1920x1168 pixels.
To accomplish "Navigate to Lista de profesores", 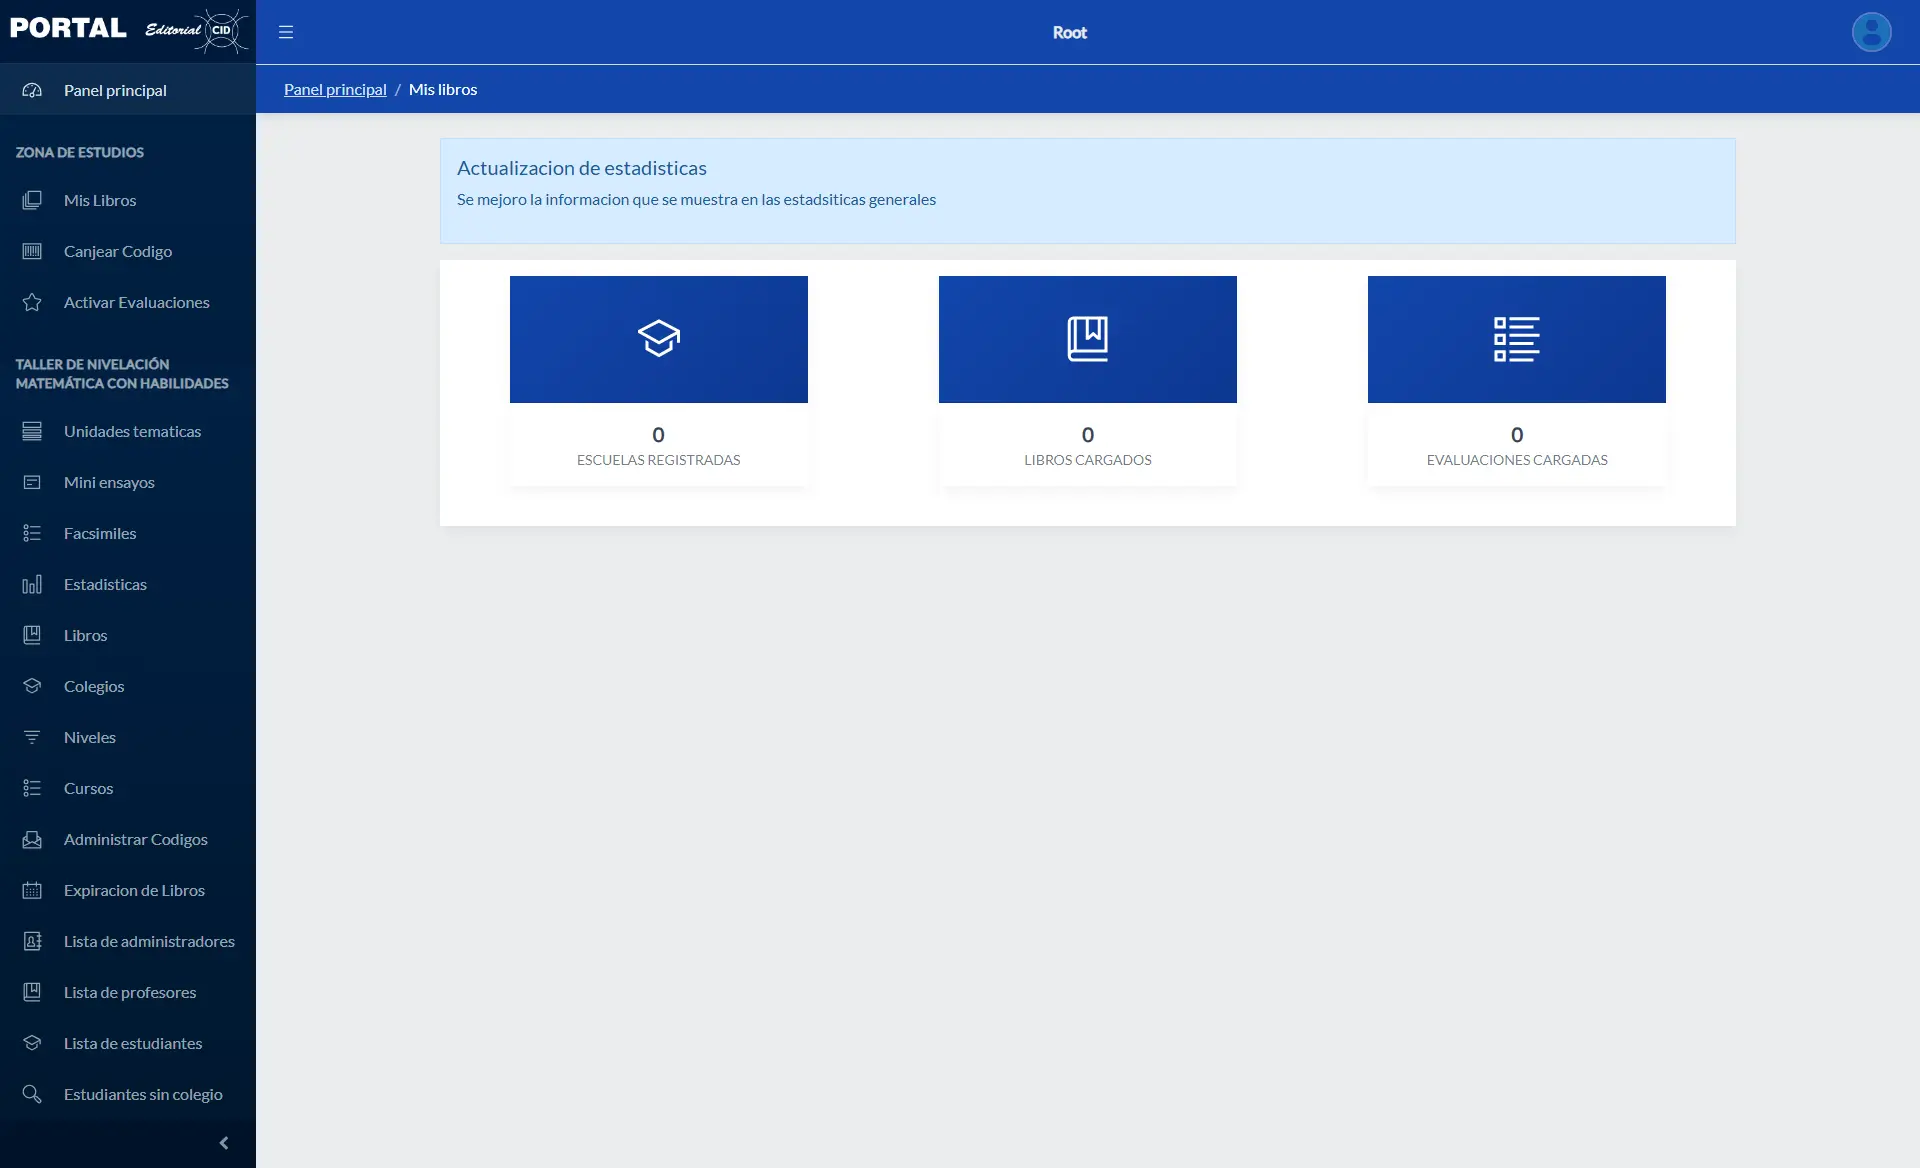I will [x=130, y=992].
